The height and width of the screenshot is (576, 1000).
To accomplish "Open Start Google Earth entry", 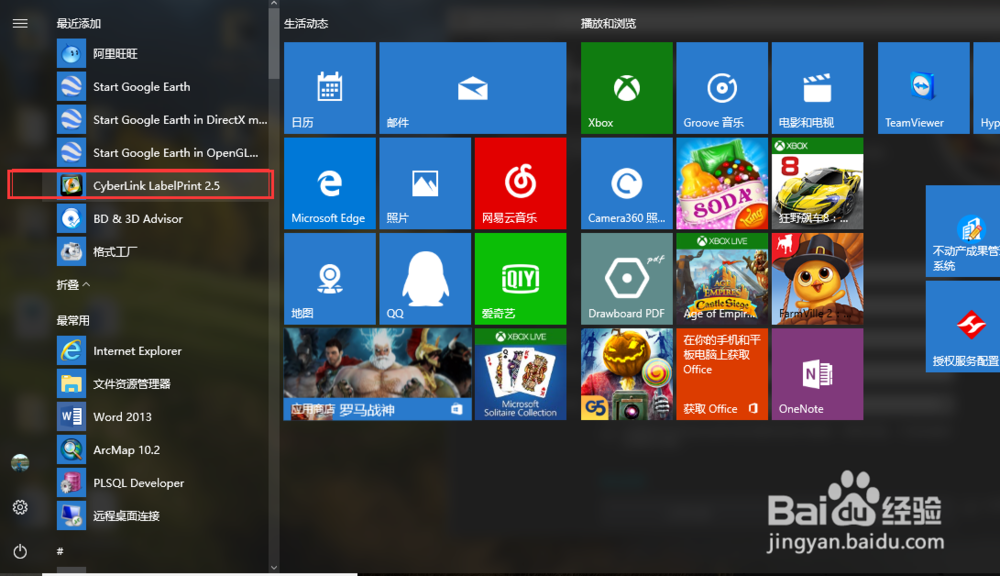I will [161, 87].
